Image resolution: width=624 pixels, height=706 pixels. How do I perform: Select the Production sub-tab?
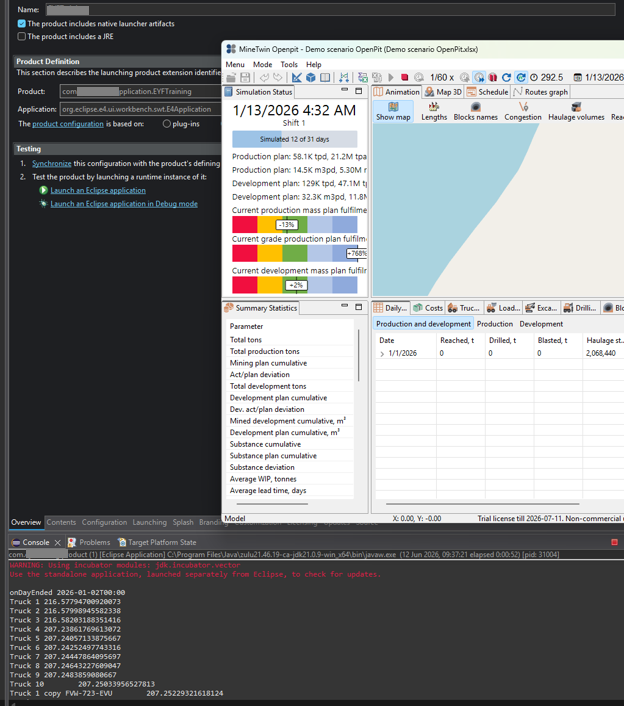tap(495, 324)
